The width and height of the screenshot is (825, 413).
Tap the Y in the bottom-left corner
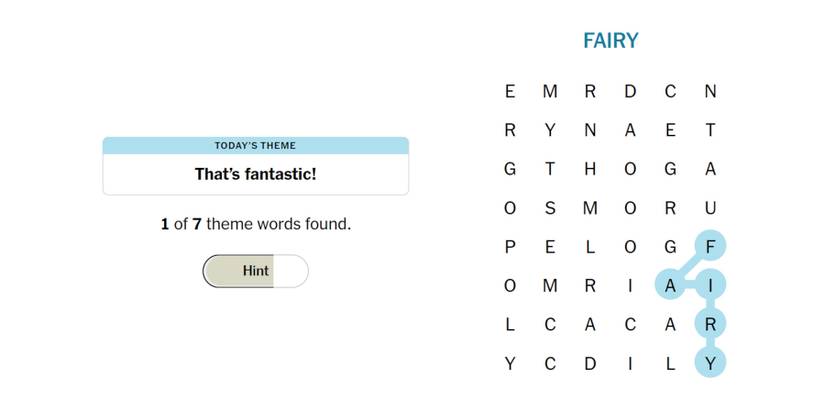pos(510,364)
